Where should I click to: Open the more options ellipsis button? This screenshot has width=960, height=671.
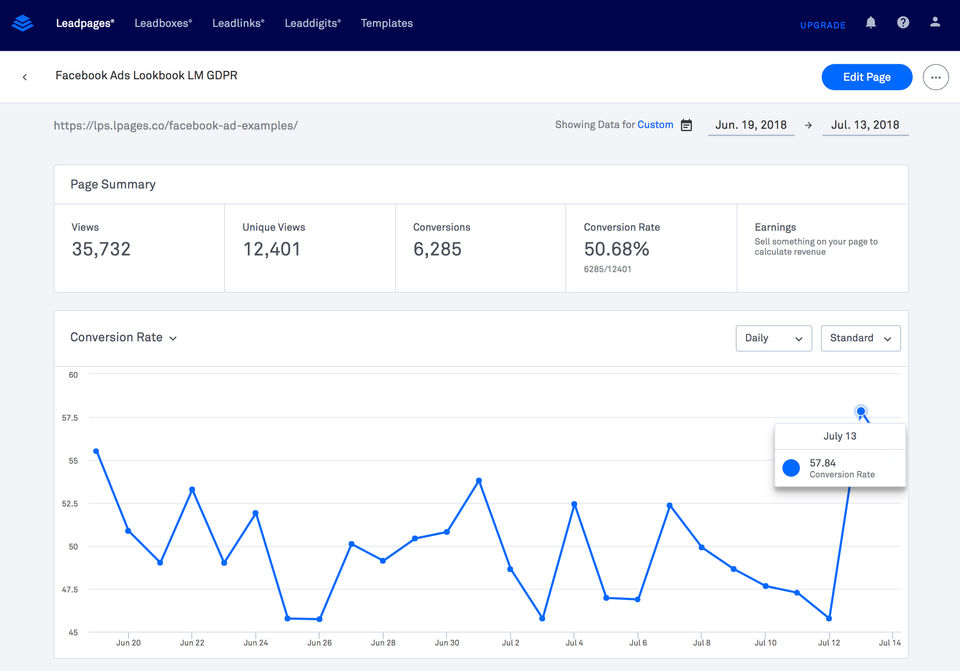point(936,77)
